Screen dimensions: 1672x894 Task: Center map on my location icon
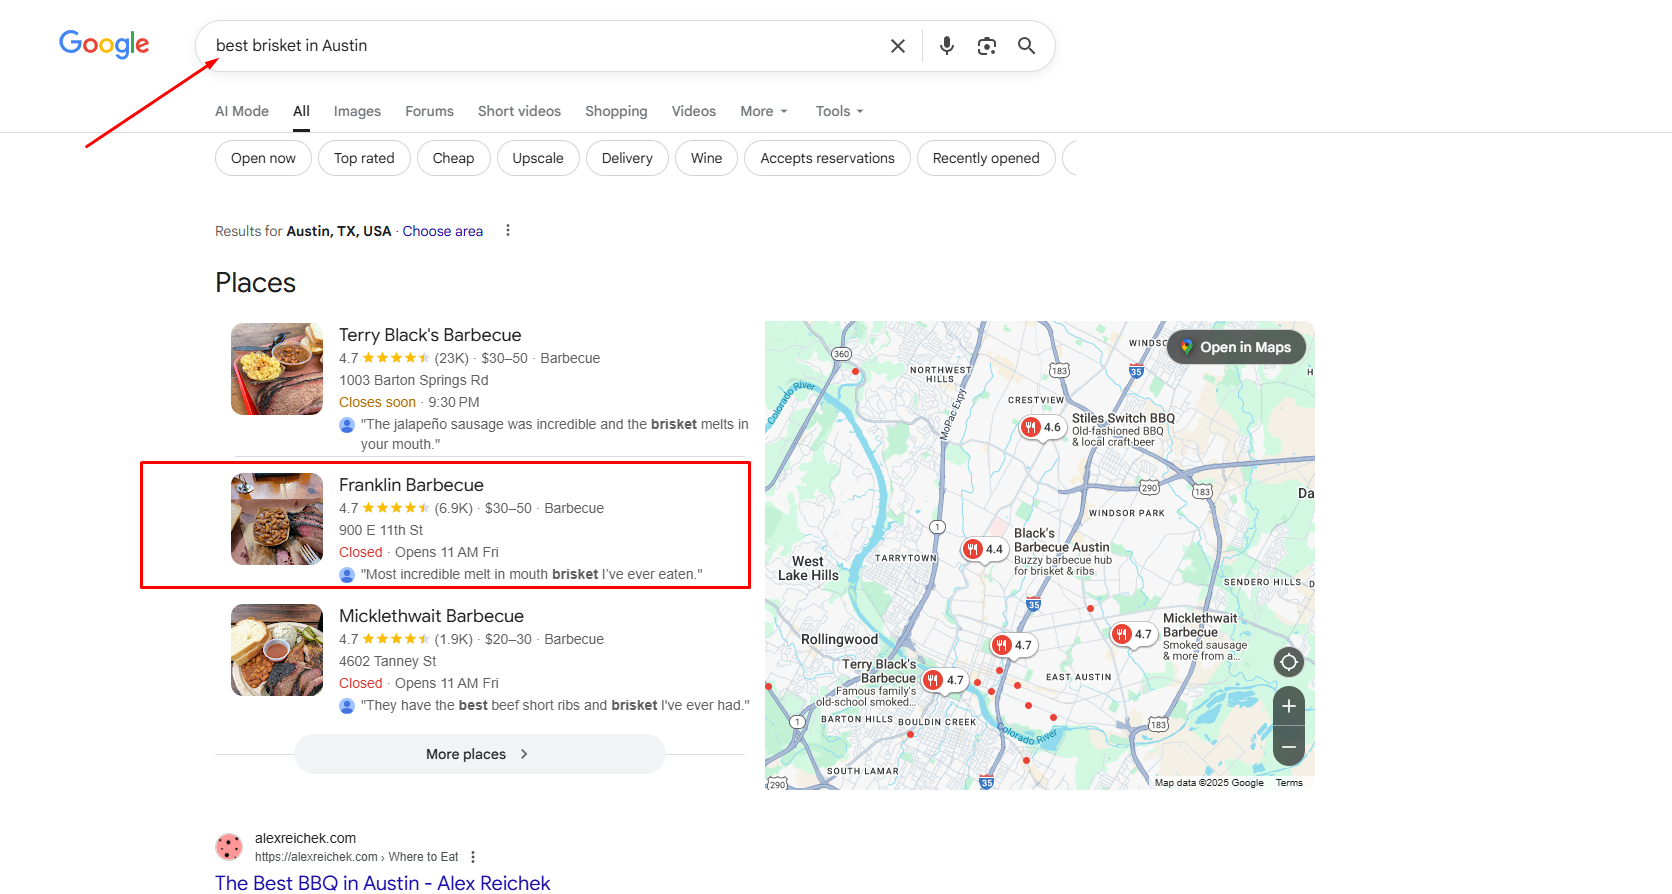click(x=1289, y=662)
